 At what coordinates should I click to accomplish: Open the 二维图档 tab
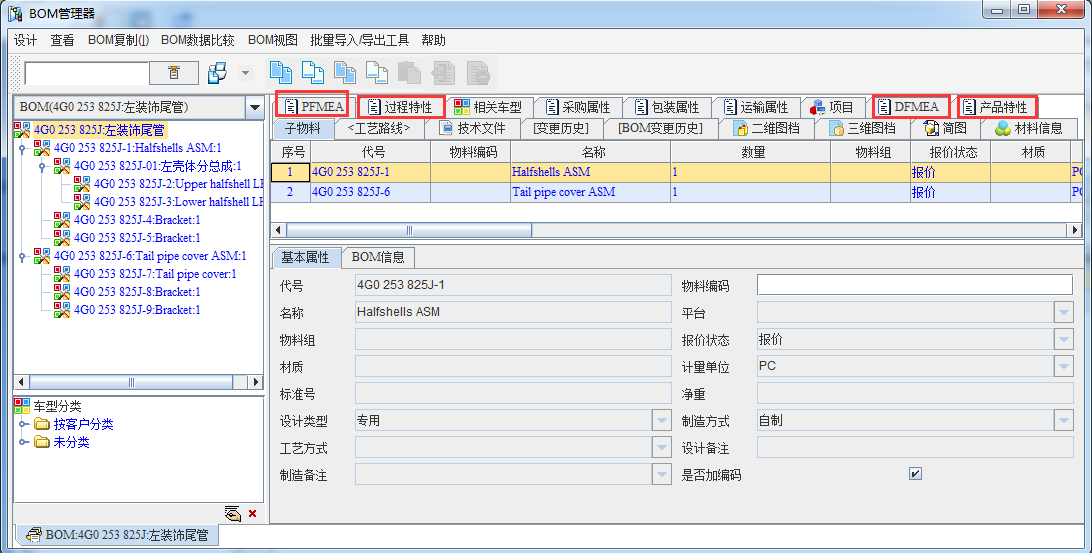pyautogui.click(x=767, y=128)
